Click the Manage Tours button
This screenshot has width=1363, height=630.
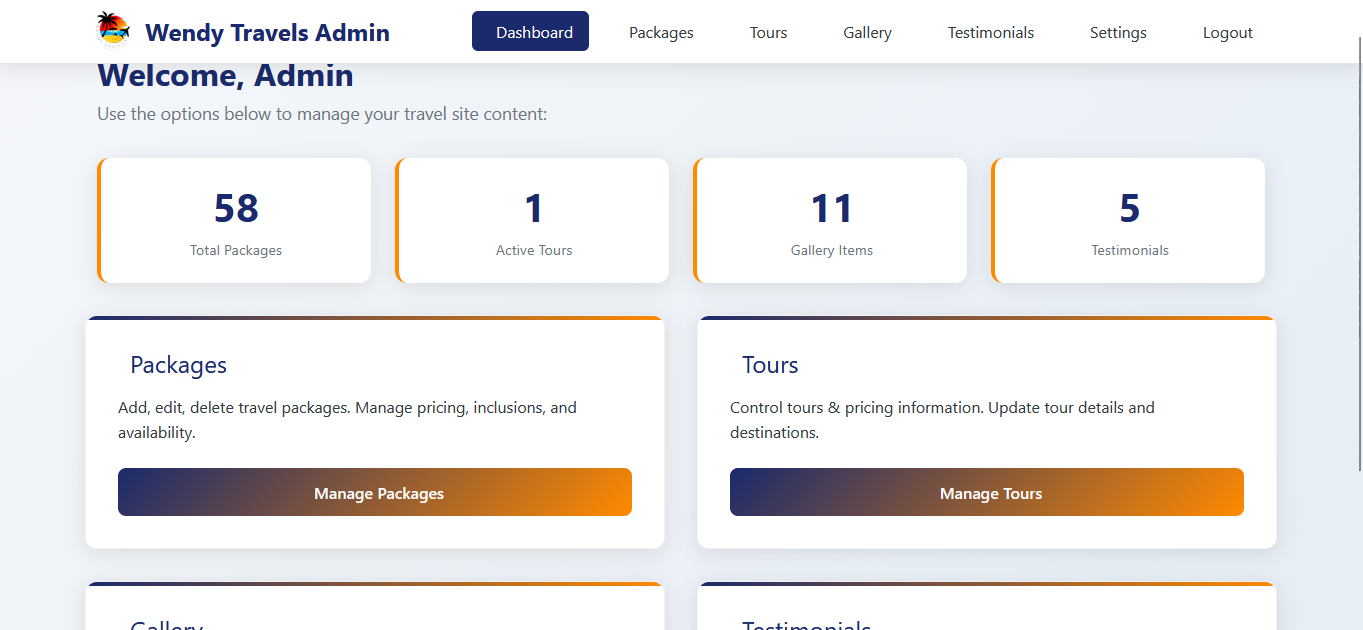click(x=986, y=492)
